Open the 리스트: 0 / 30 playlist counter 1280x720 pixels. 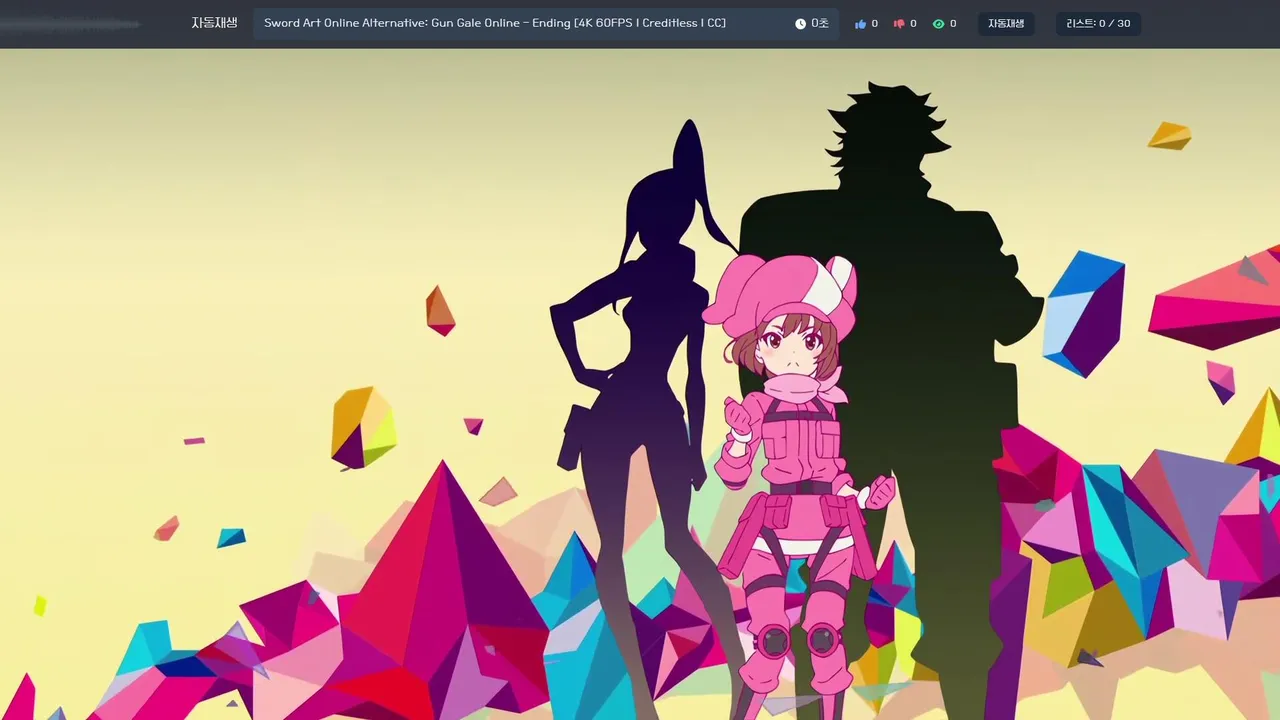[1098, 24]
